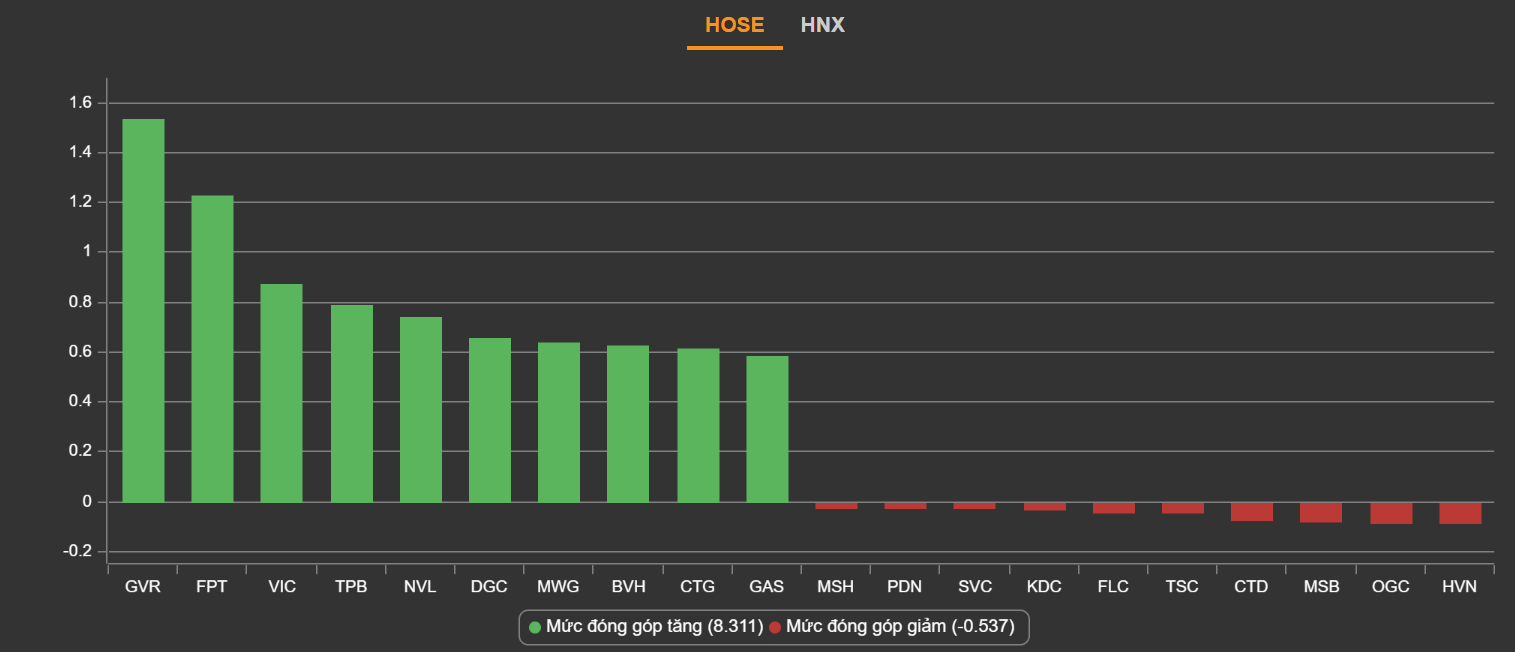Click the BVH axis label

tap(628, 587)
